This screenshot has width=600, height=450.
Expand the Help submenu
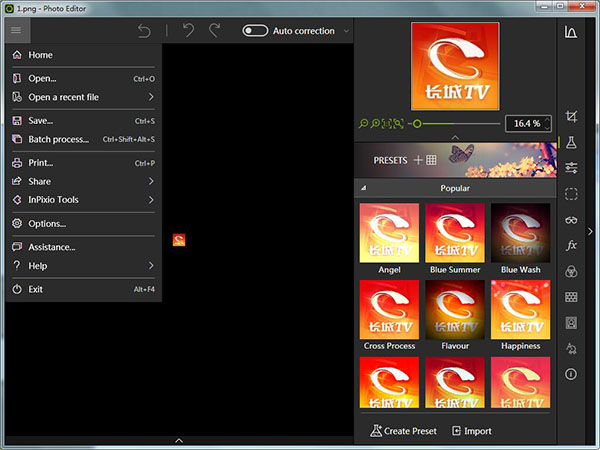point(83,266)
